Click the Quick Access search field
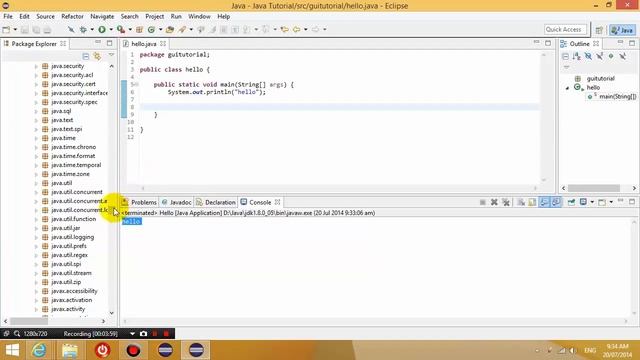 pyautogui.click(x=565, y=29)
